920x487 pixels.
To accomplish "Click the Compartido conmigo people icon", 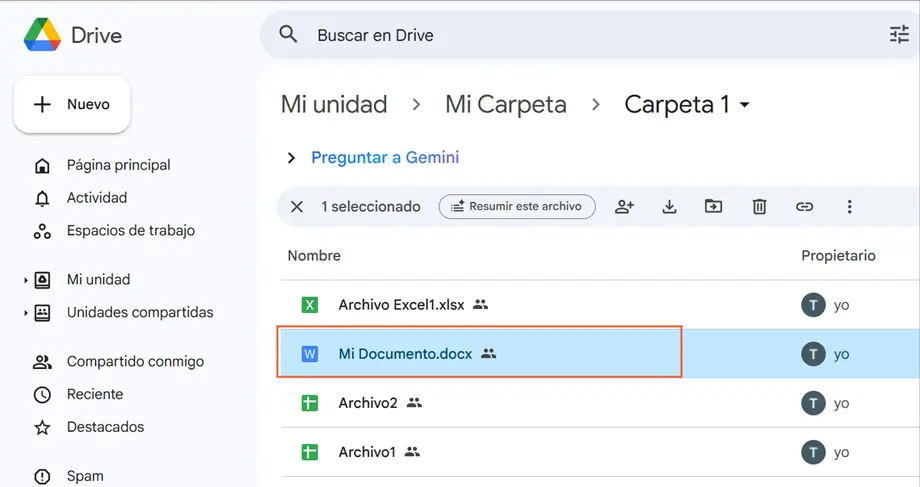I will point(42,363).
